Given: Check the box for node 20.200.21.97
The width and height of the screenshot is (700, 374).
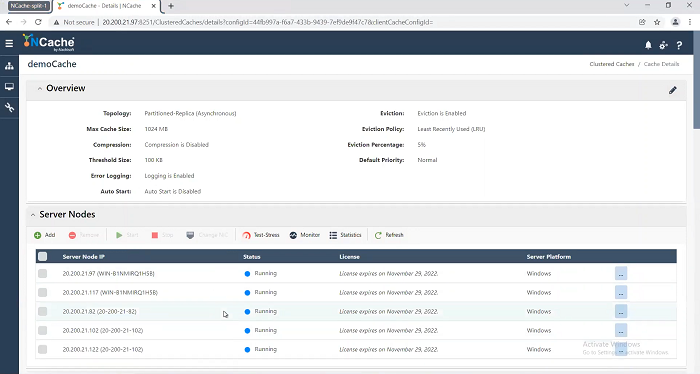Looking at the screenshot, I should point(42,274).
